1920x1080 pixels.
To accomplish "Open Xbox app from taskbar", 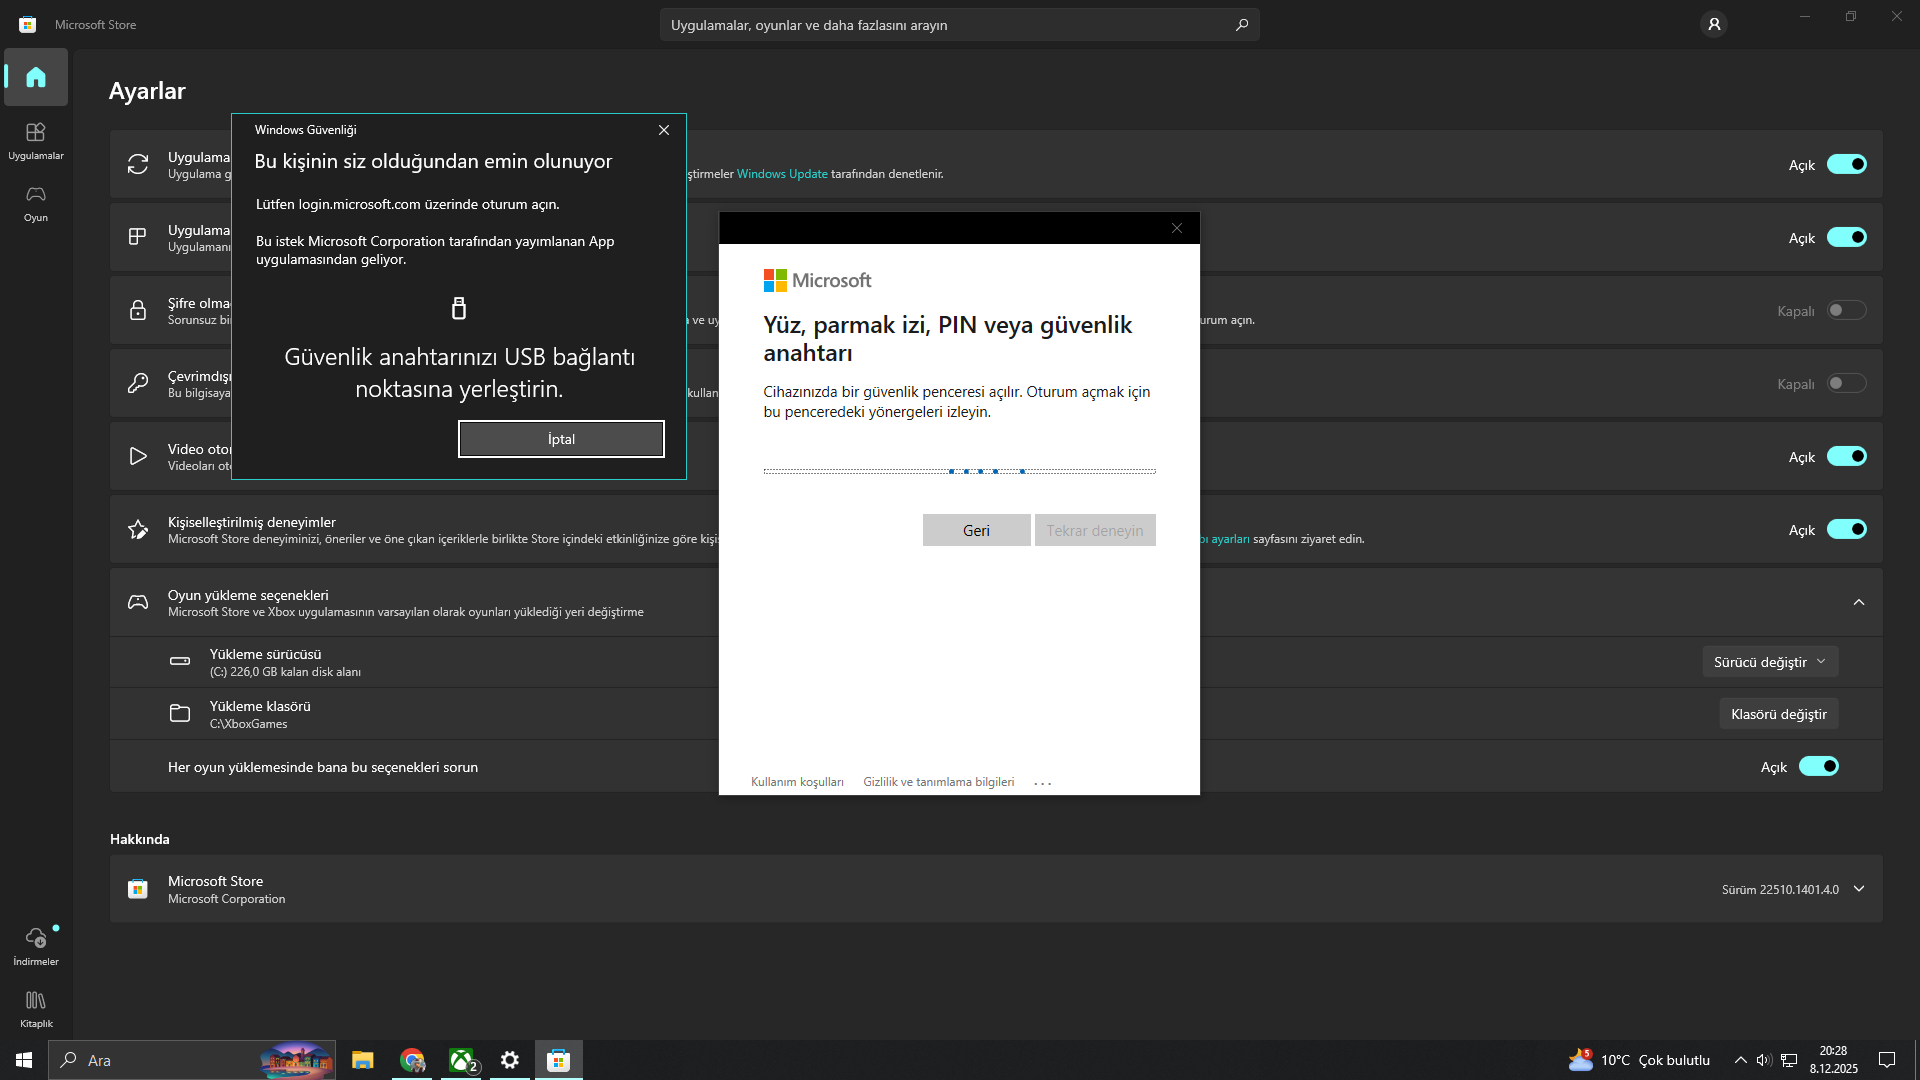I will (x=461, y=1060).
